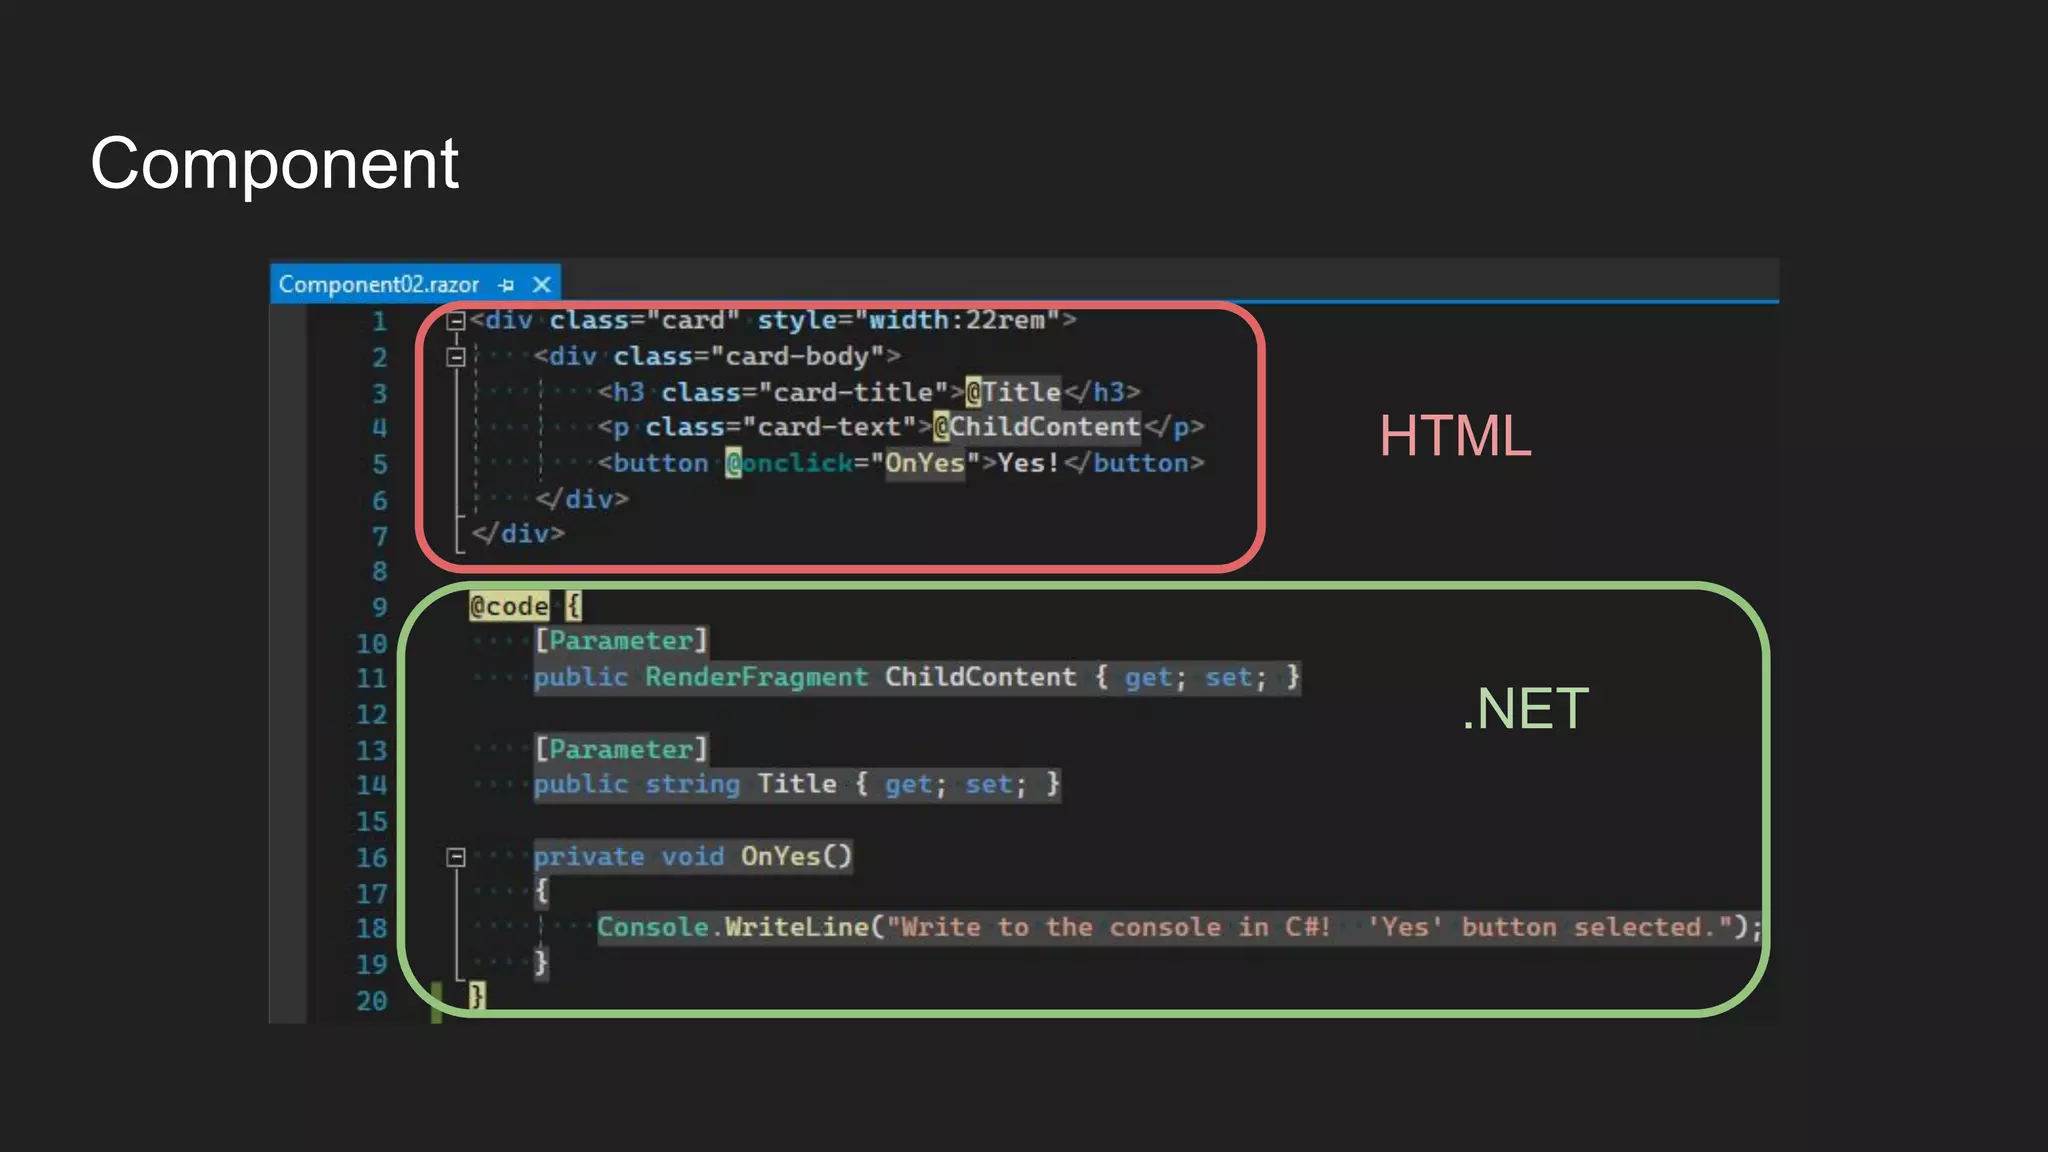Click line number 11 in the gutter
This screenshot has width=2048, height=1152.
click(x=372, y=679)
